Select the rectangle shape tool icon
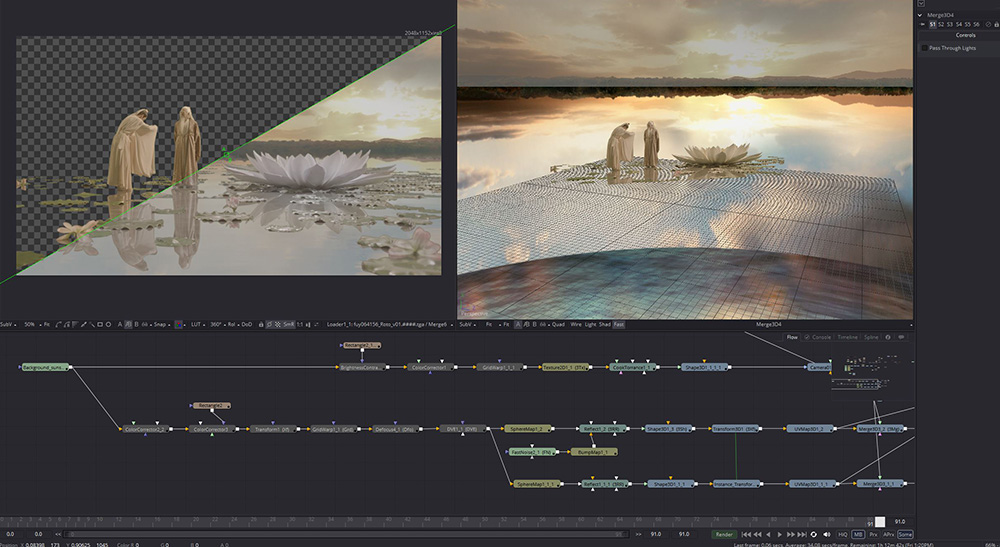 (x=100, y=324)
